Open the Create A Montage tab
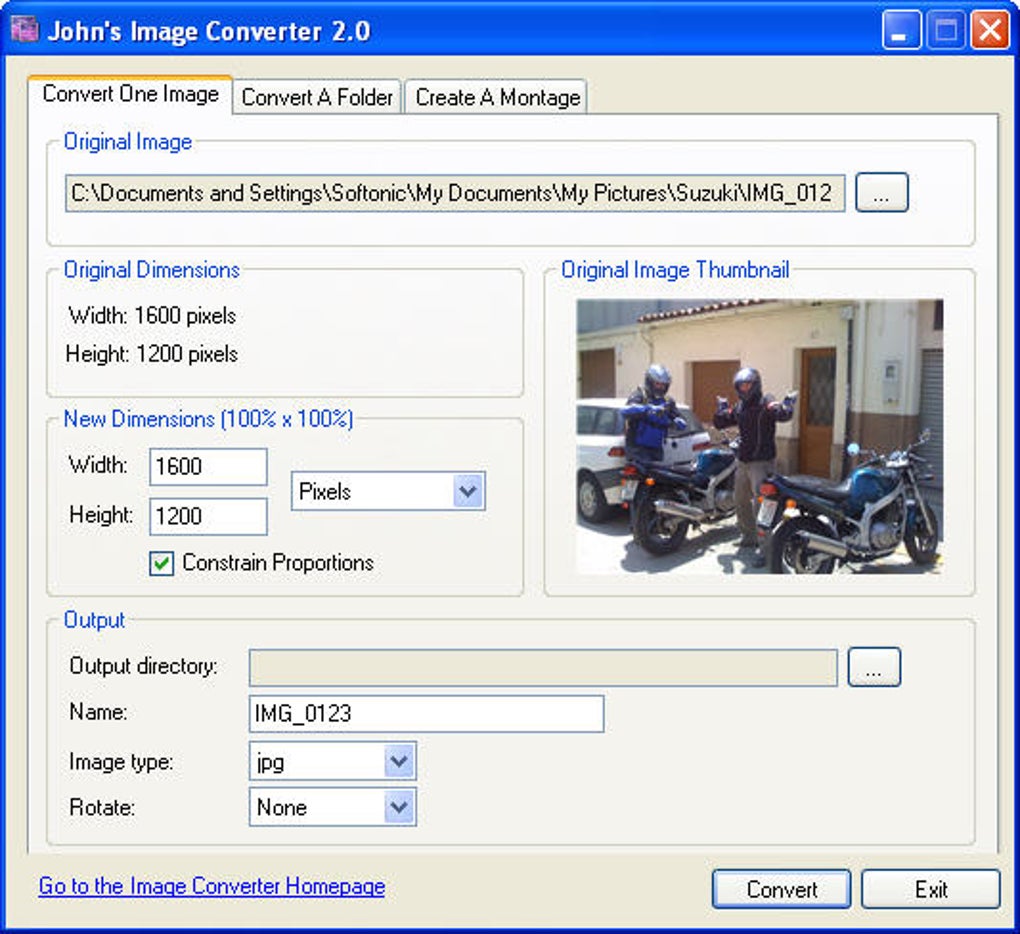1020x934 pixels. pos(496,98)
